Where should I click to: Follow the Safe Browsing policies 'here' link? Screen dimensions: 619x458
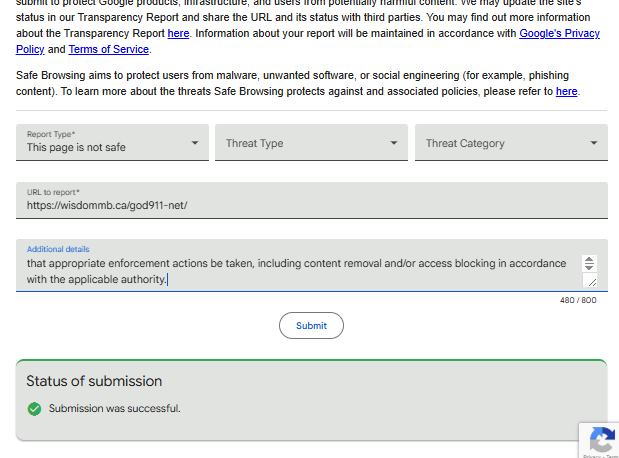566,91
